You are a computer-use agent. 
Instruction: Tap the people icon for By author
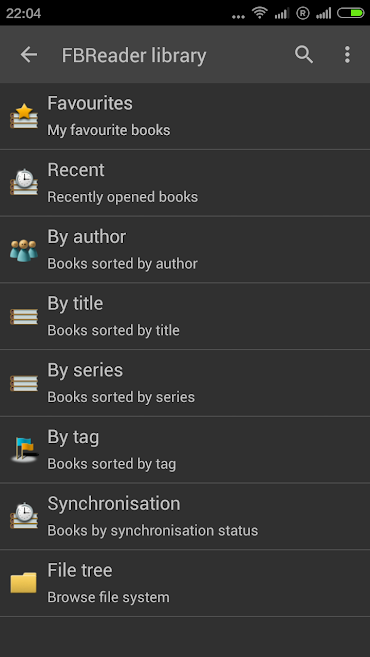pyautogui.click(x=24, y=250)
